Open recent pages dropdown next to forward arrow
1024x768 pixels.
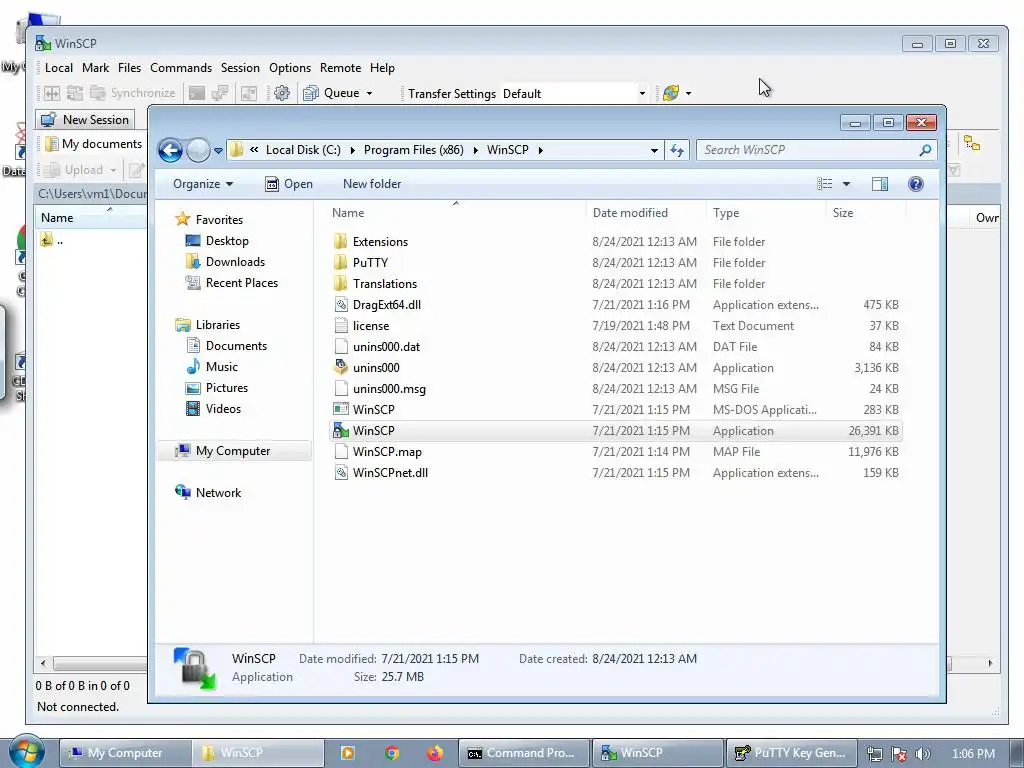coord(218,151)
